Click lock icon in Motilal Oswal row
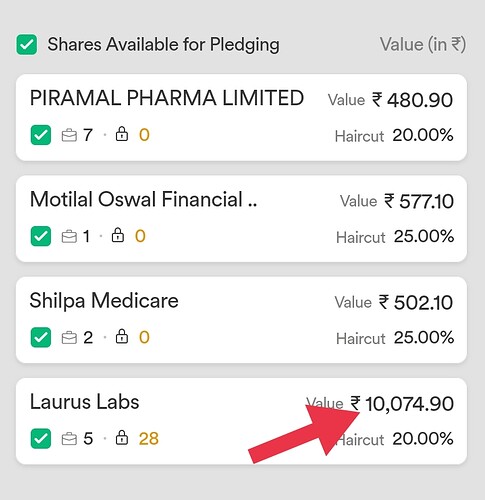 [x=118, y=235]
